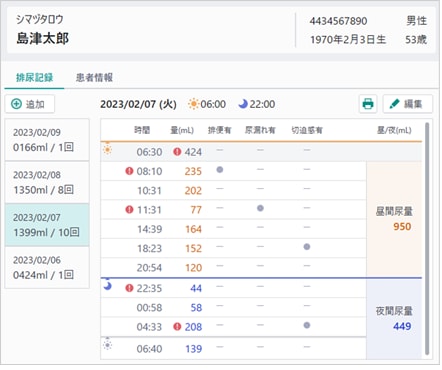Click the 10:31 time cell
Image resolution: width=442 pixels, height=370 pixels.
point(149,191)
